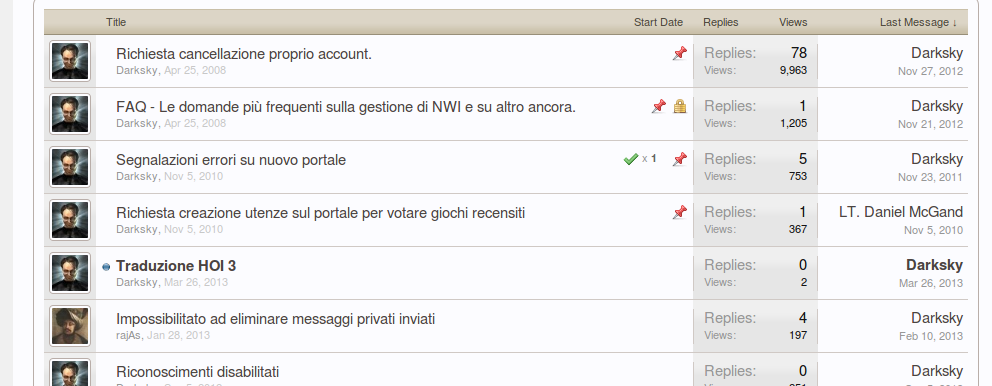Click pin icon beside FAQ thread lock
The image size is (992, 386).
point(659,107)
